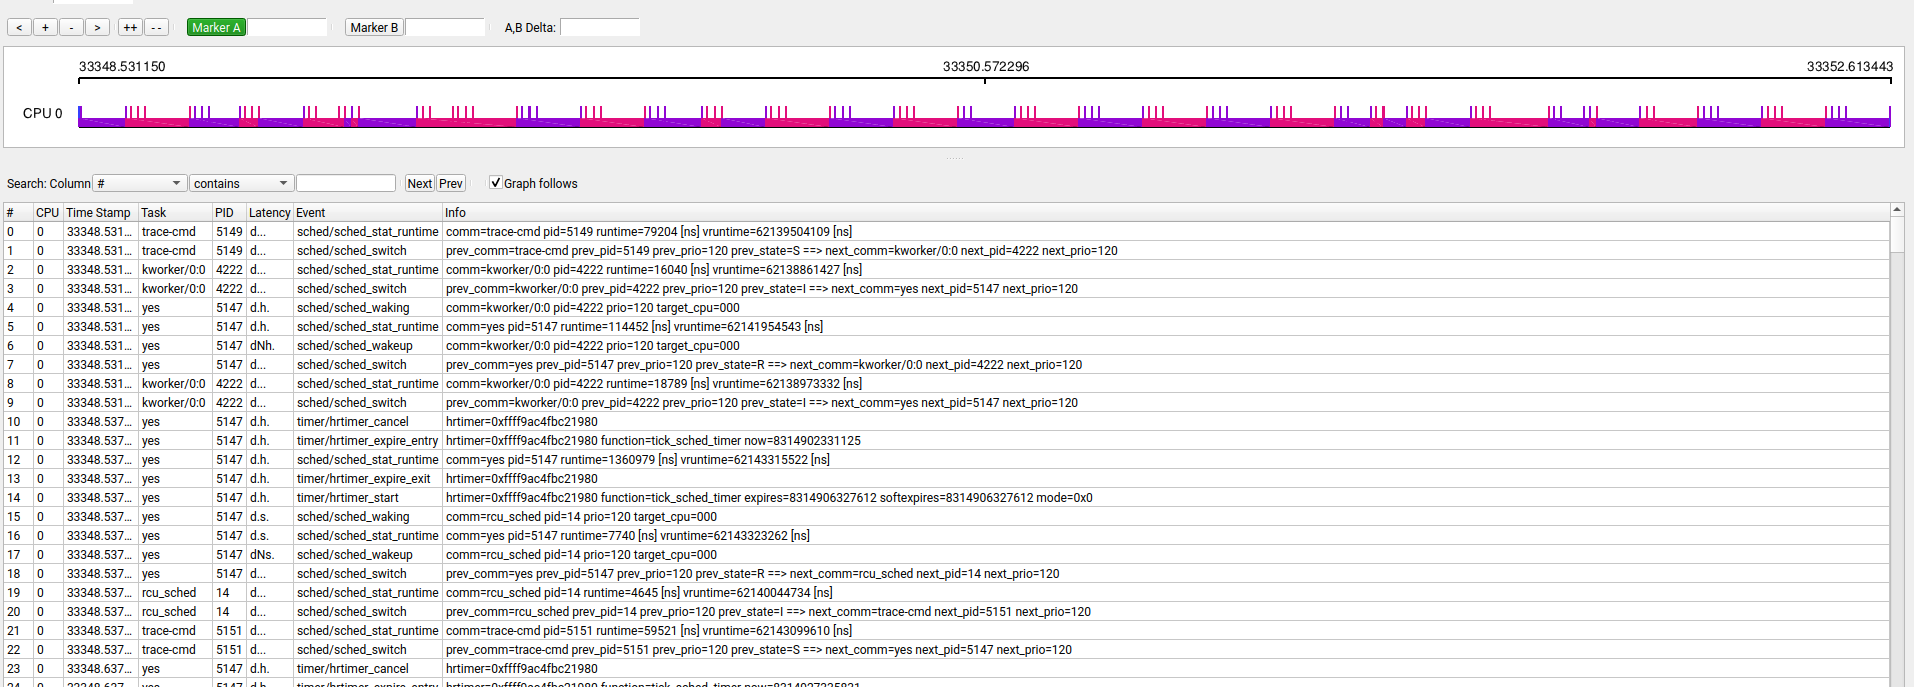Click the event table scrollbar up arrow

click(1896, 210)
